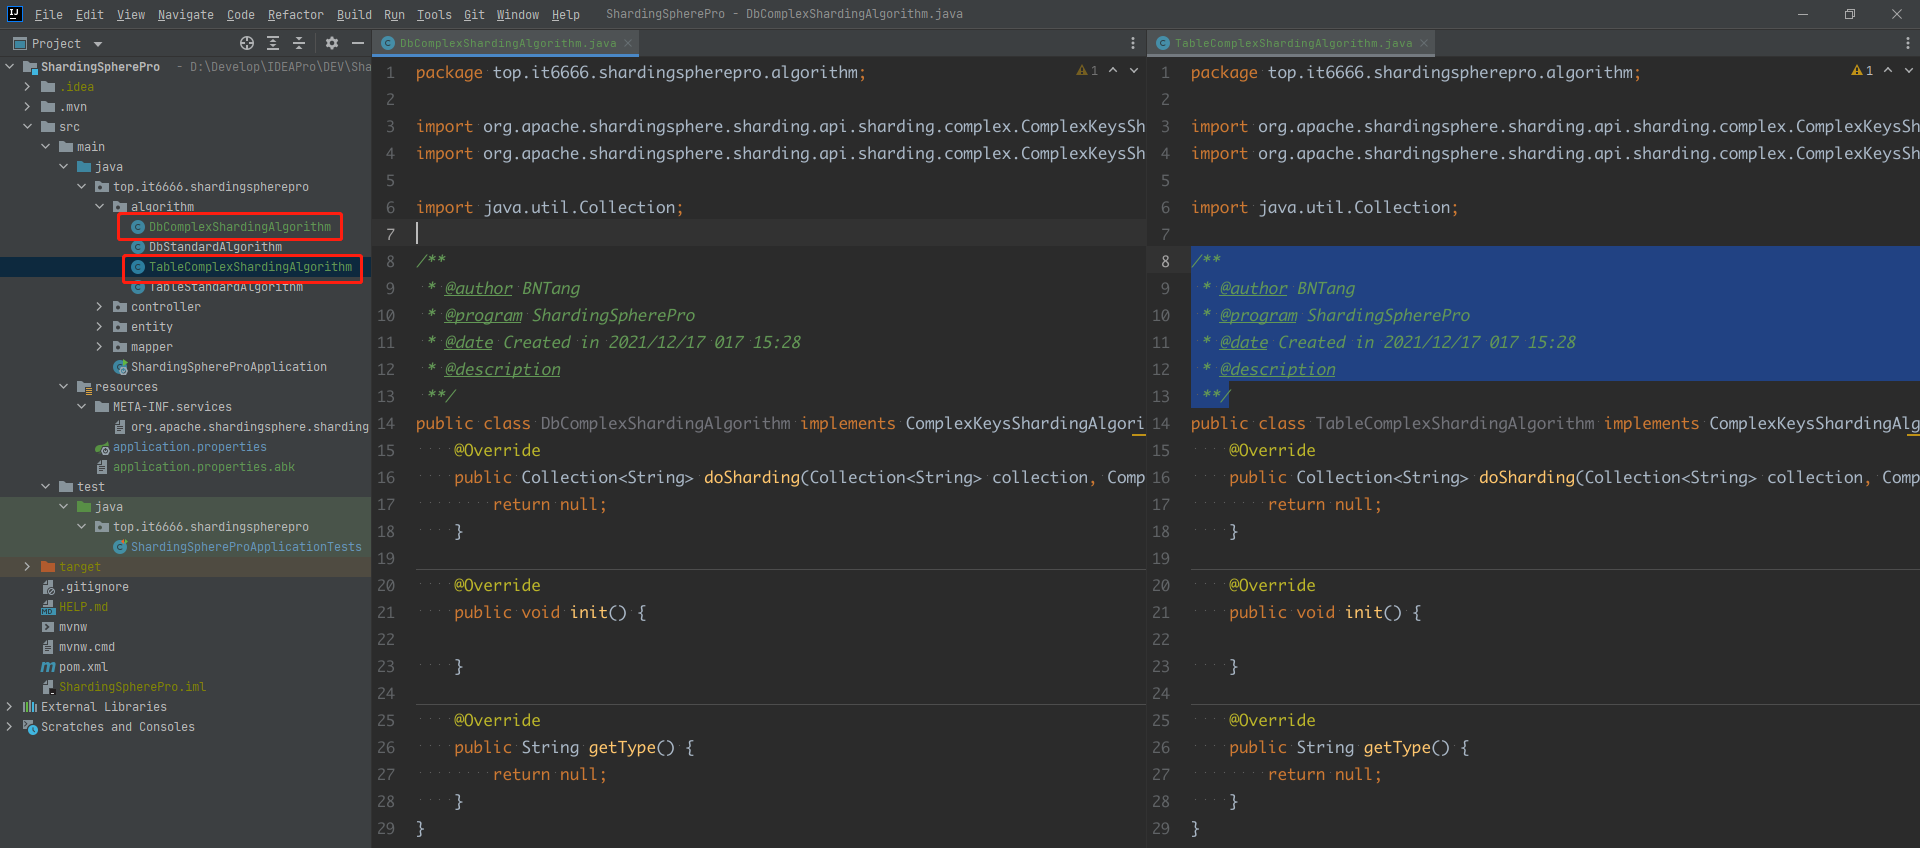Hide the Project tool window
1920x848 pixels.
[x=357, y=43]
